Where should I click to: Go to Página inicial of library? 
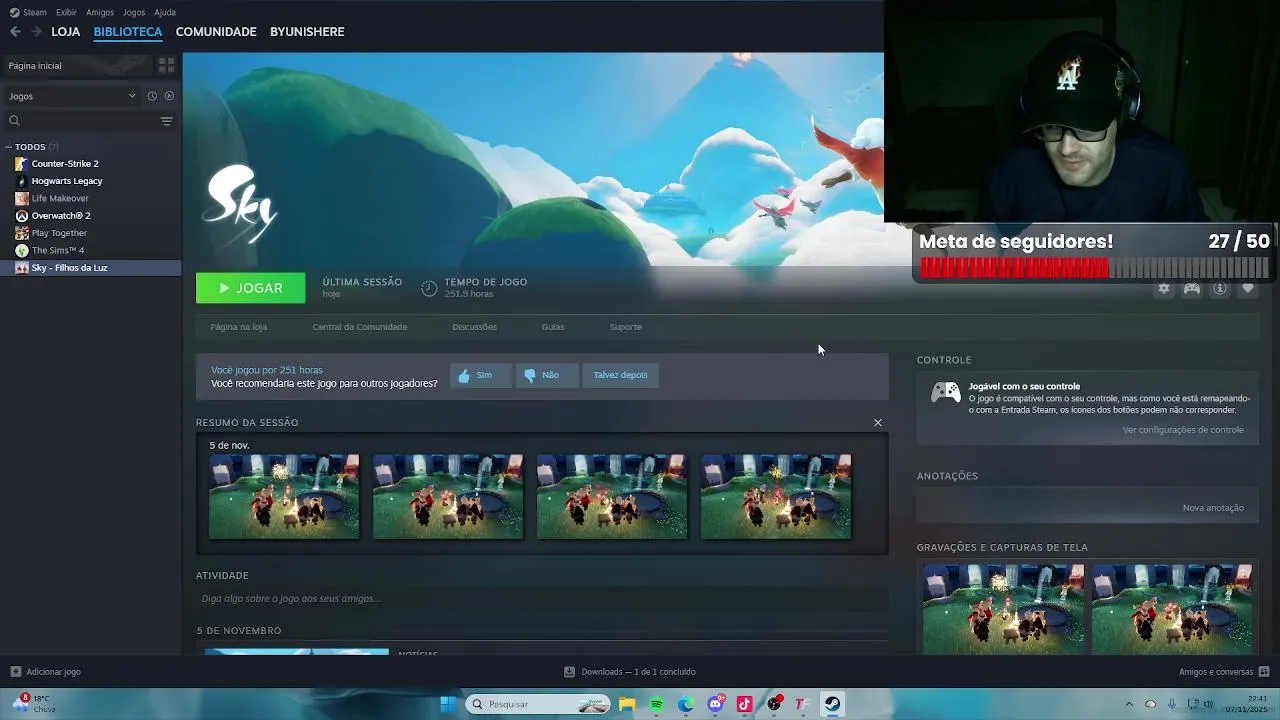pos(78,65)
